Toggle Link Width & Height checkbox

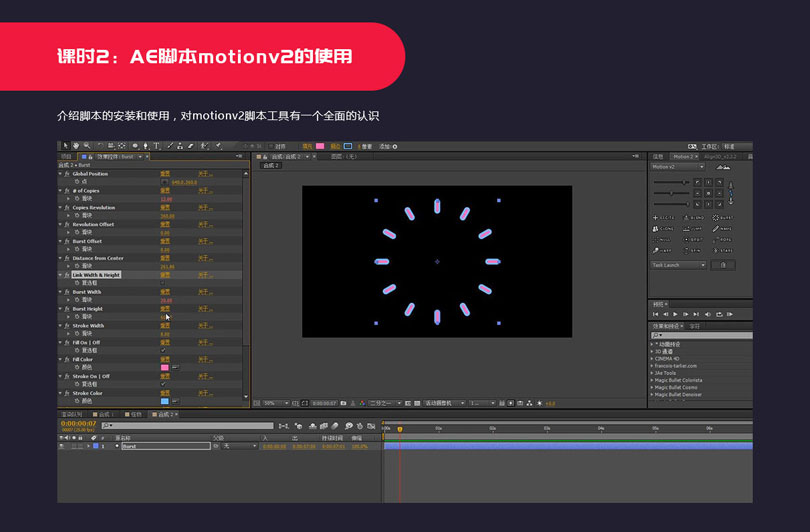coord(163,283)
